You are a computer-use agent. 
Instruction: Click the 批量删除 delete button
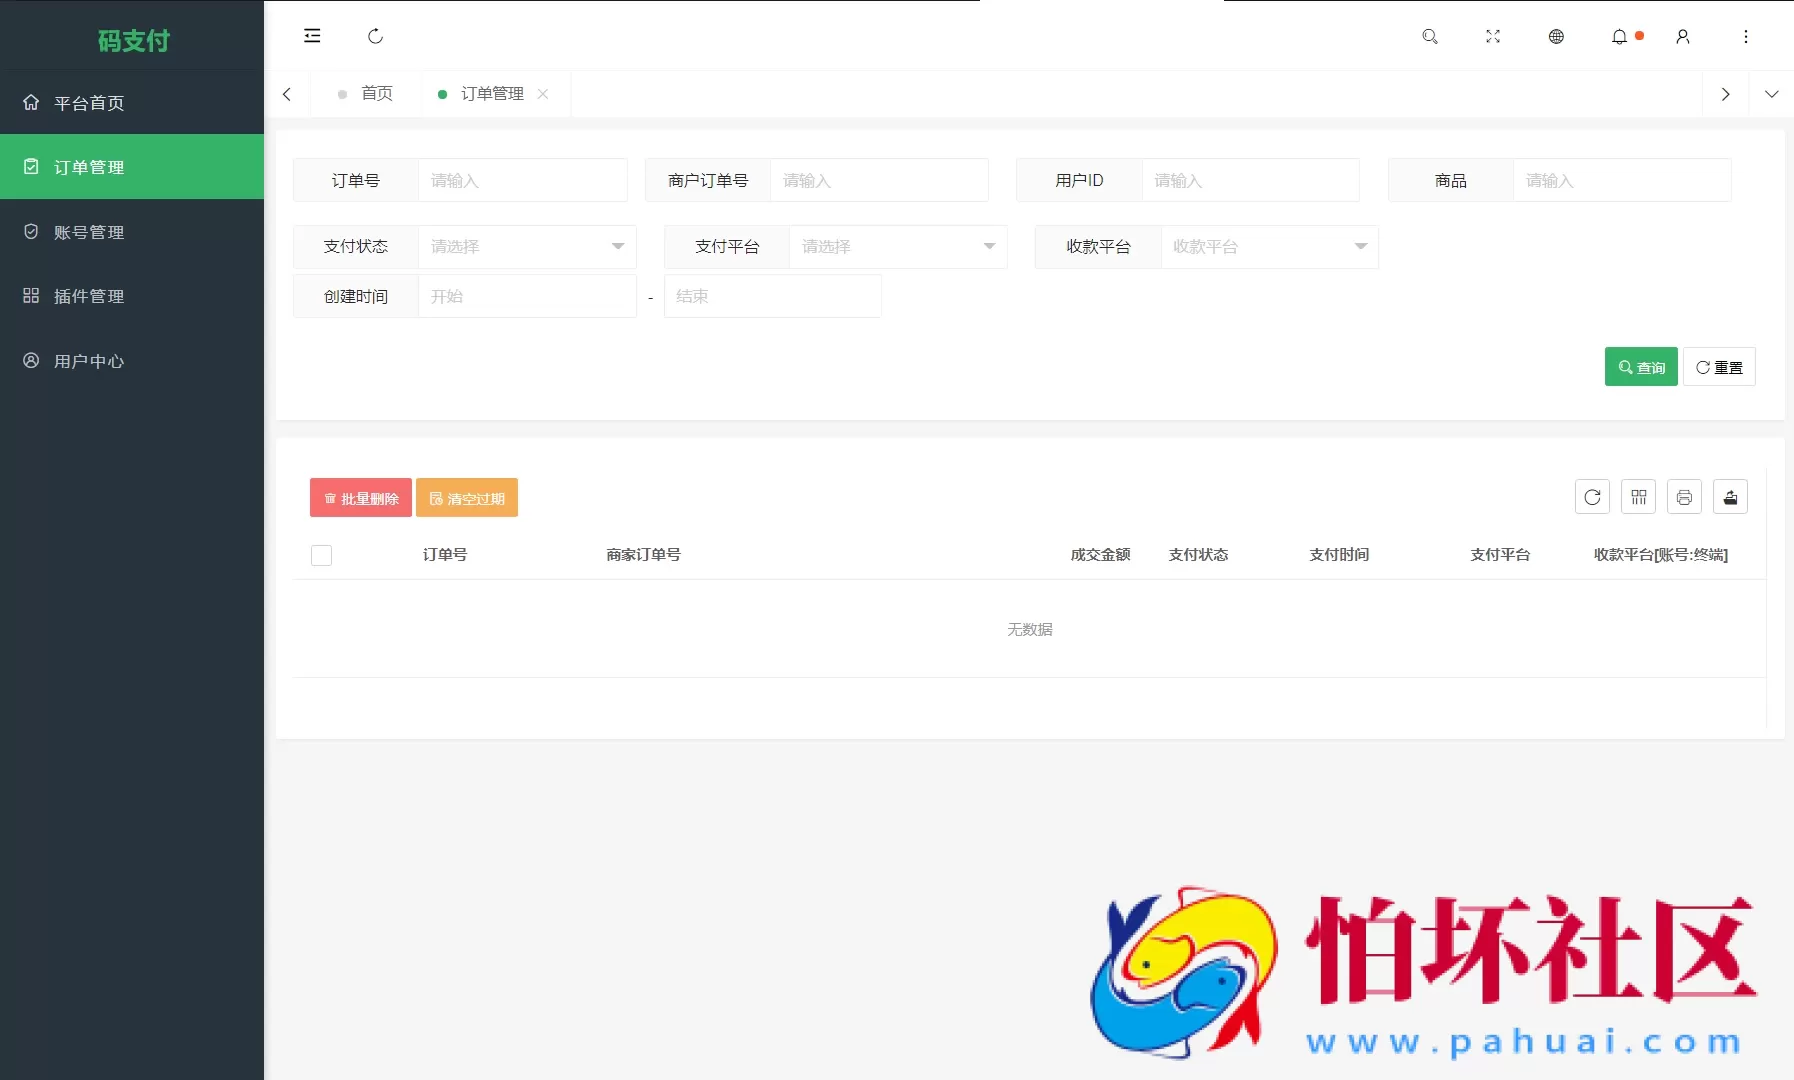click(x=360, y=497)
